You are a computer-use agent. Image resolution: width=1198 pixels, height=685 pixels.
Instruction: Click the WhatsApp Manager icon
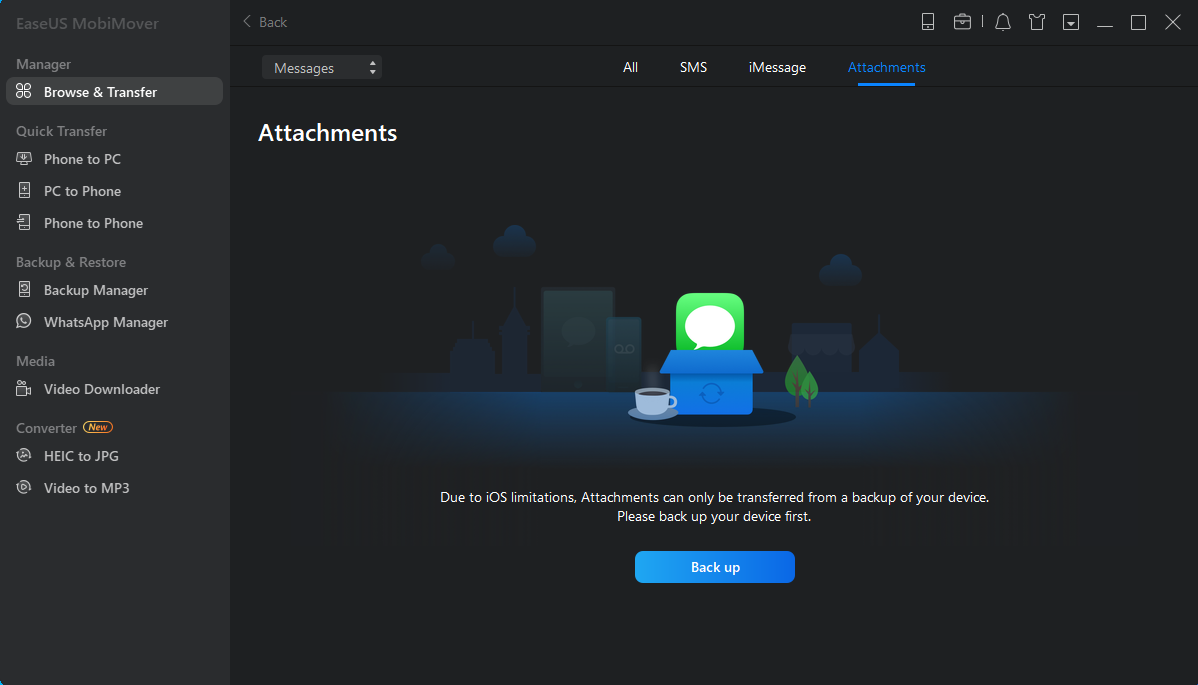point(24,321)
